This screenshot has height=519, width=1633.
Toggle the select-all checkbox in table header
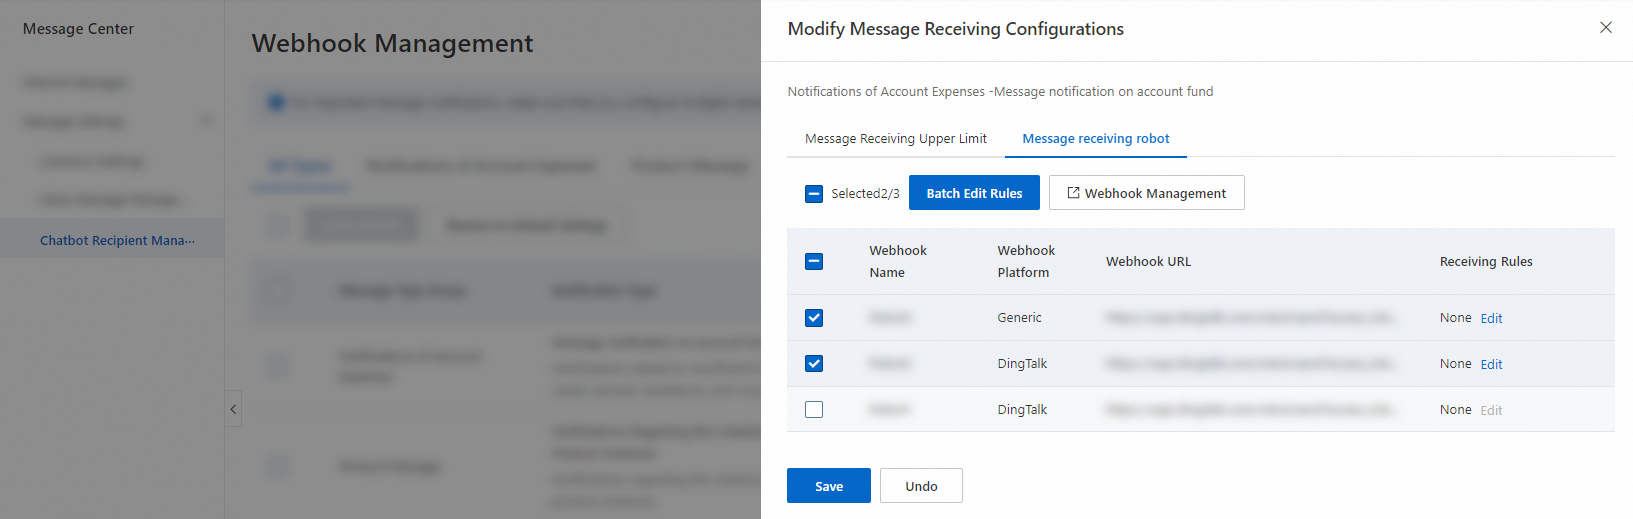[x=814, y=262]
